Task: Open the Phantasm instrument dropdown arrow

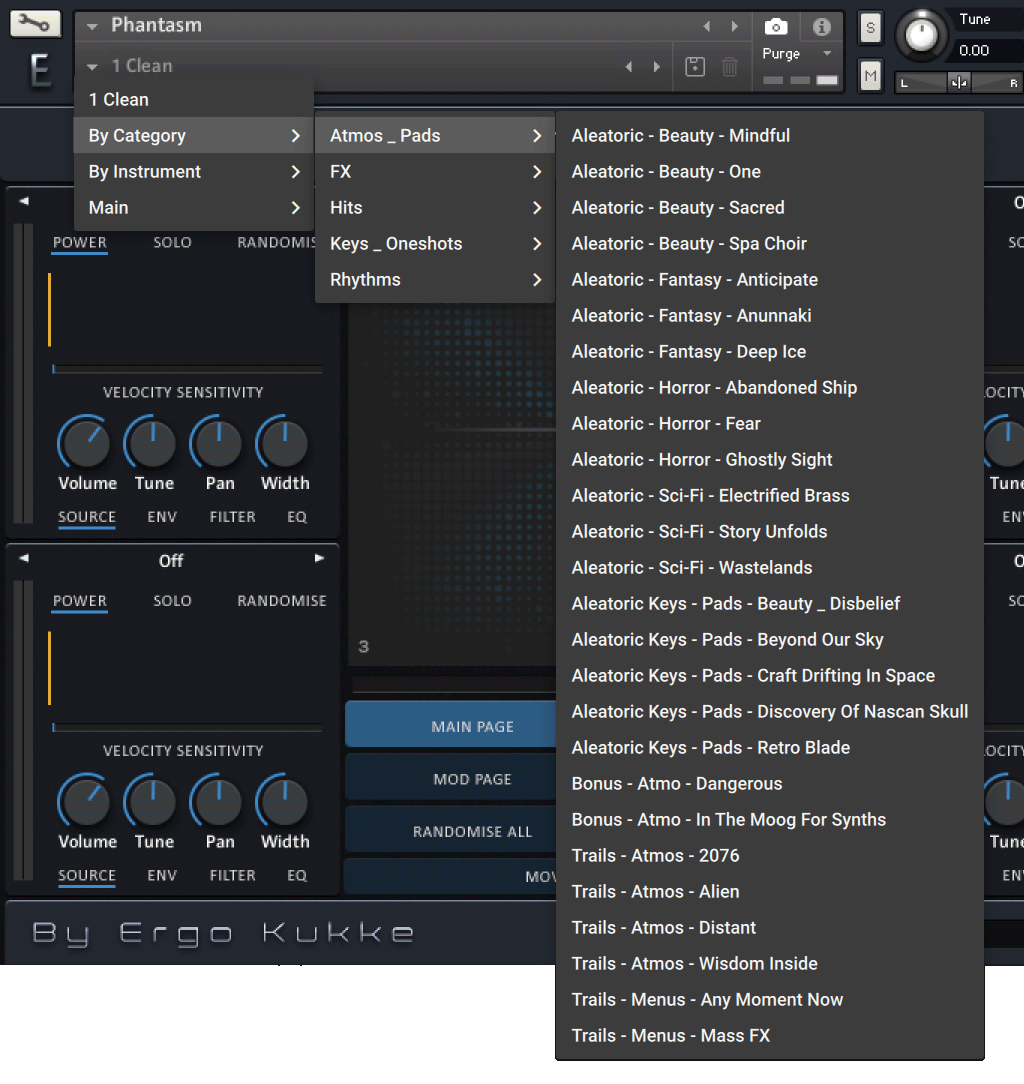Action: click(x=92, y=26)
